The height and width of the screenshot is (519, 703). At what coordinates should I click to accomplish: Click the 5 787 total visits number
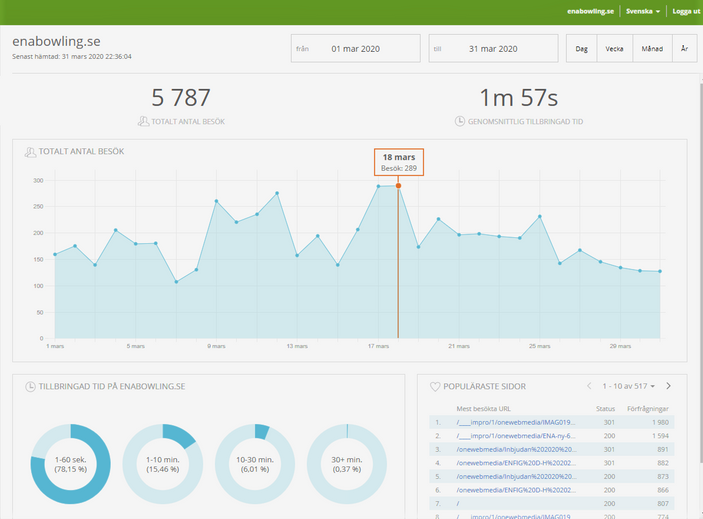click(181, 98)
